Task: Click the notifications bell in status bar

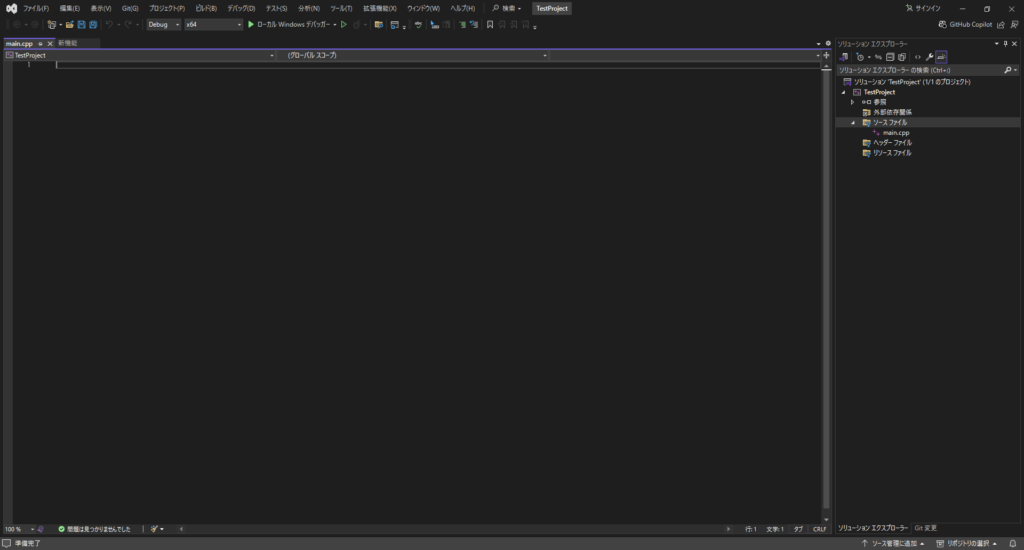Action: 1012,543
